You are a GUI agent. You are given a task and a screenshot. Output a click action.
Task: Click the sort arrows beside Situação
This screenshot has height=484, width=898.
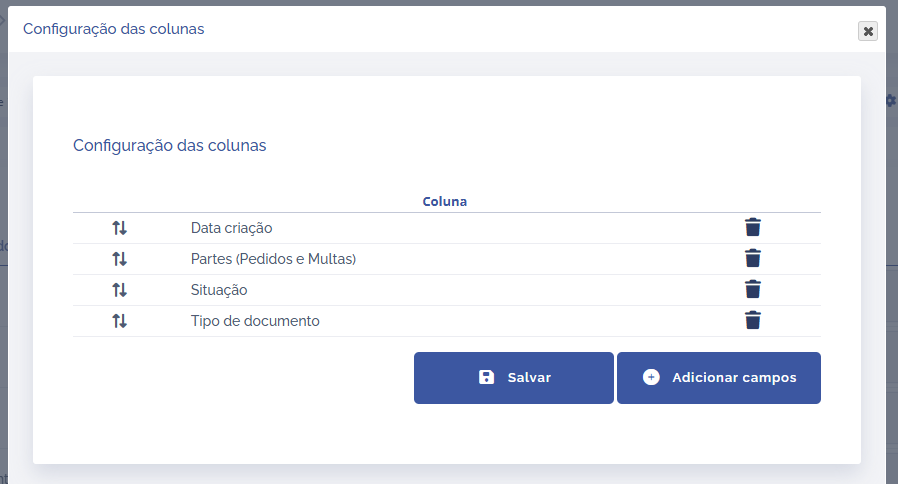[119, 290]
